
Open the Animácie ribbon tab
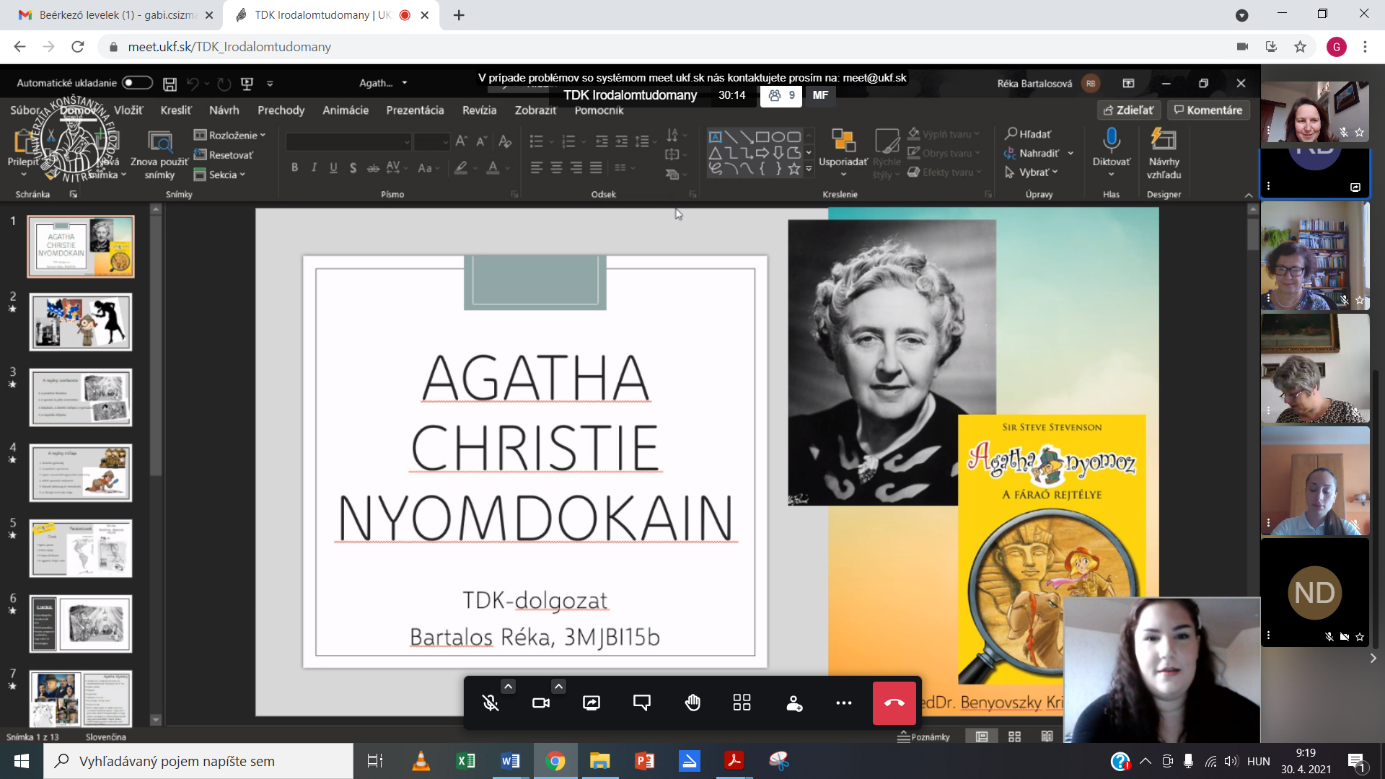pyautogui.click(x=346, y=110)
